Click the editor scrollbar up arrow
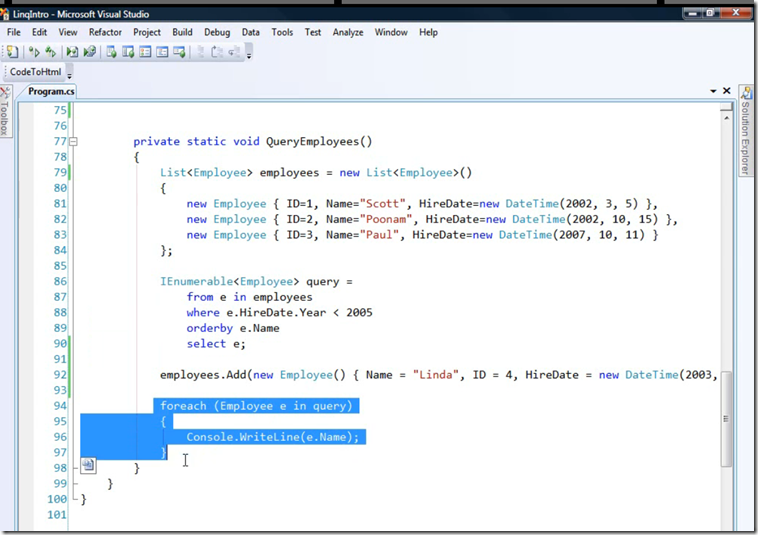This screenshot has width=758, height=535. pyautogui.click(x=727, y=118)
